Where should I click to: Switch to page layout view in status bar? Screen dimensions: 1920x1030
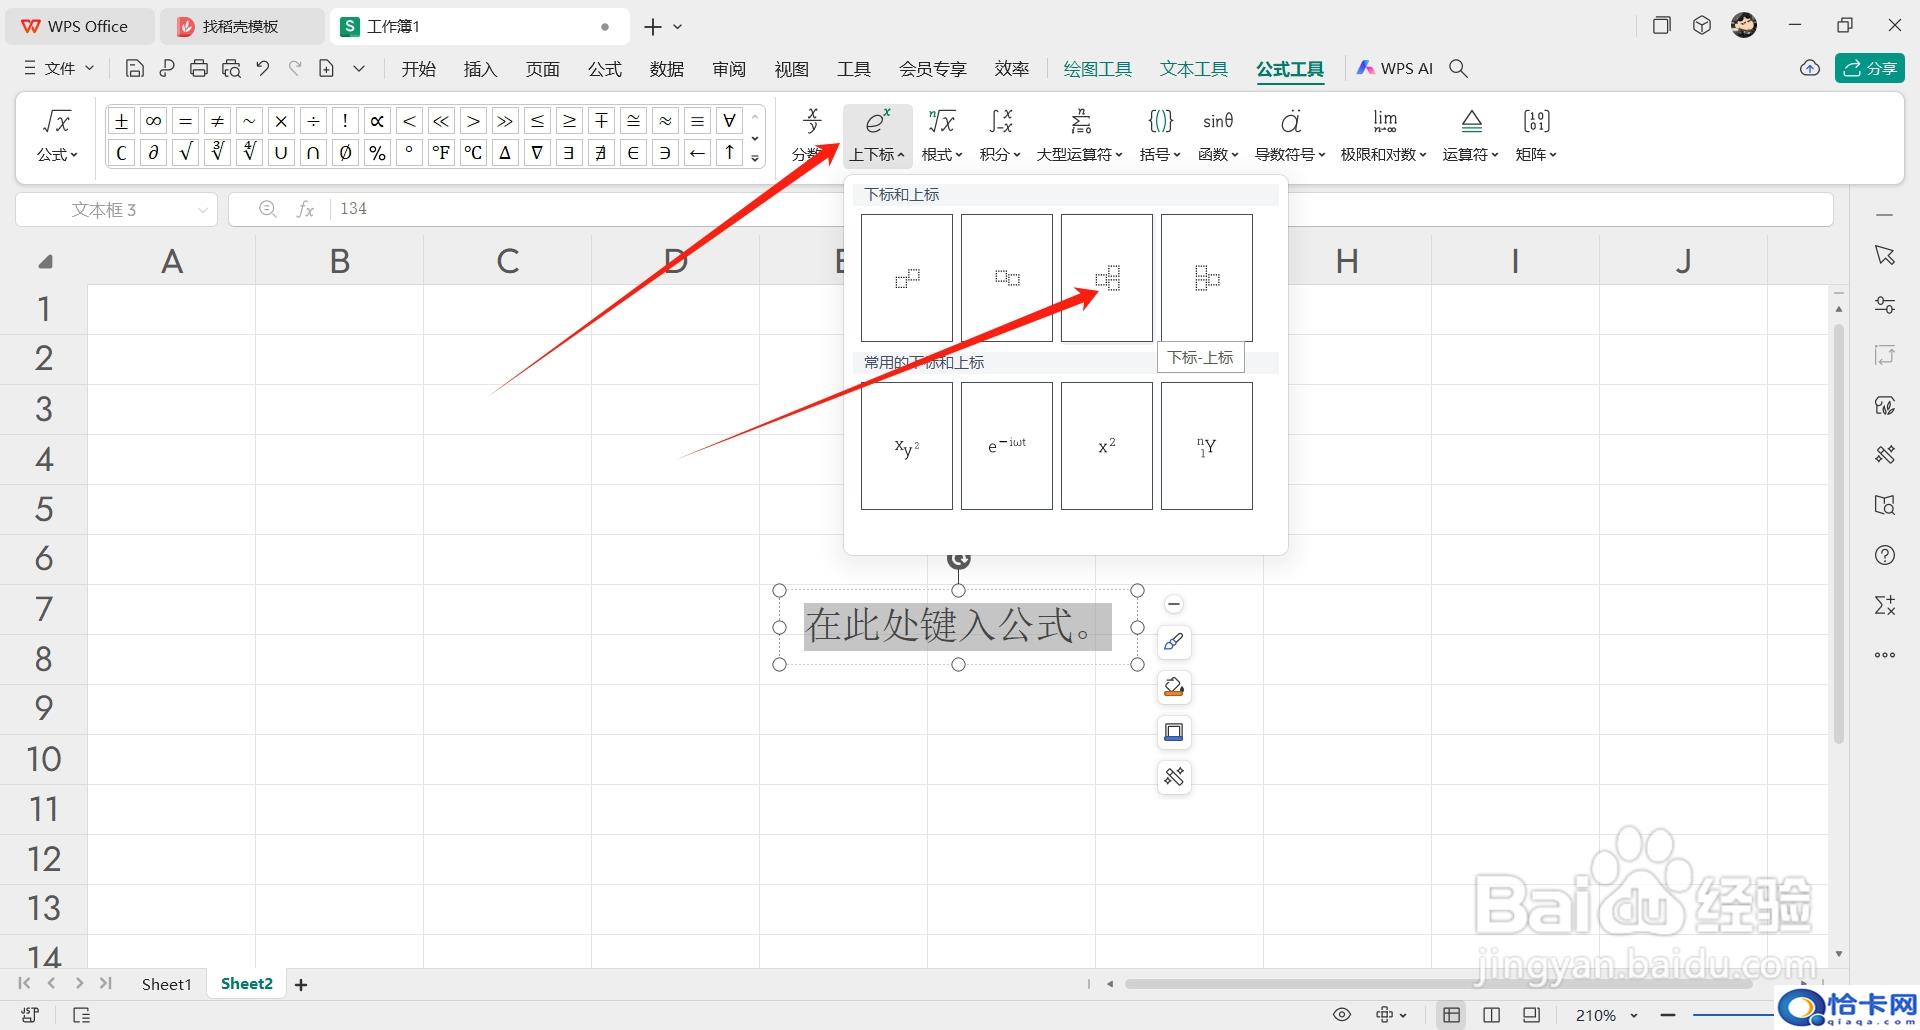point(1491,1015)
